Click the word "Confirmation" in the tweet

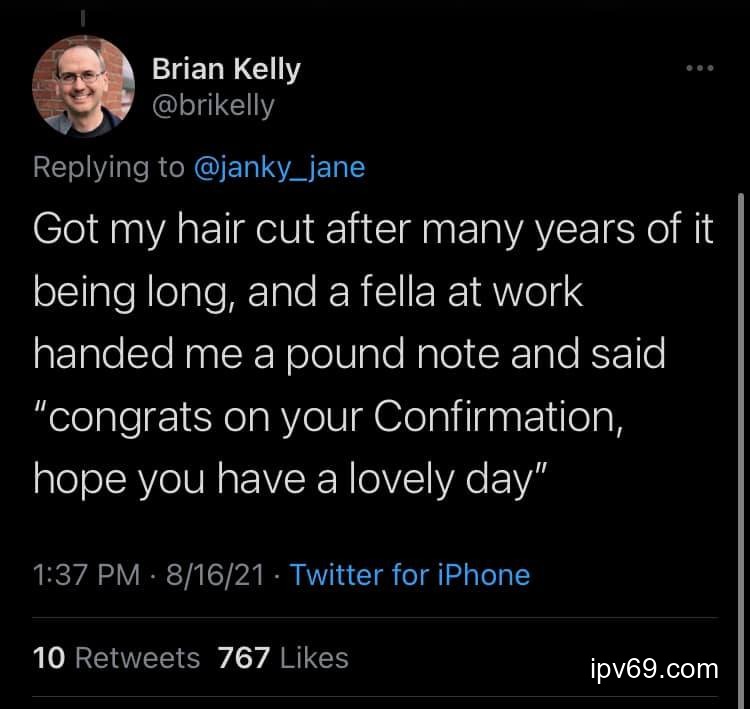pyautogui.click(x=496, y=415)
